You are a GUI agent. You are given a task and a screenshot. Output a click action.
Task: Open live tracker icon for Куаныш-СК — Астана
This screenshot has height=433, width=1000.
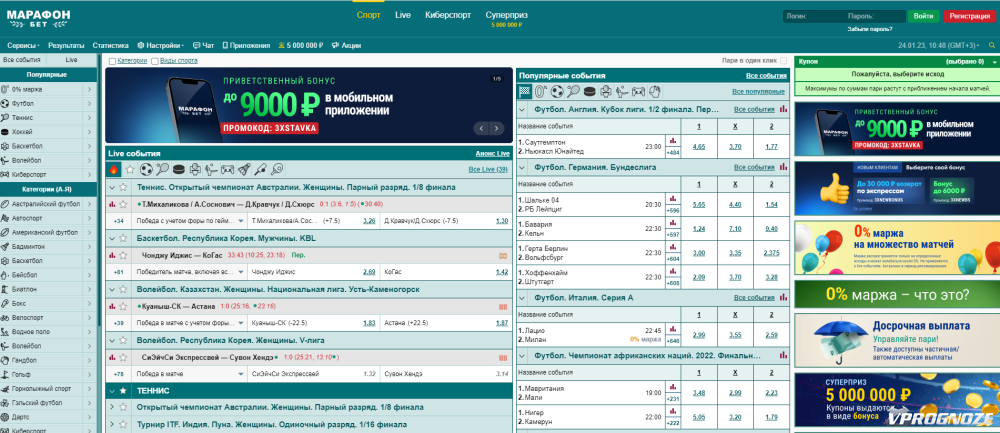click(x=503, y=306)
